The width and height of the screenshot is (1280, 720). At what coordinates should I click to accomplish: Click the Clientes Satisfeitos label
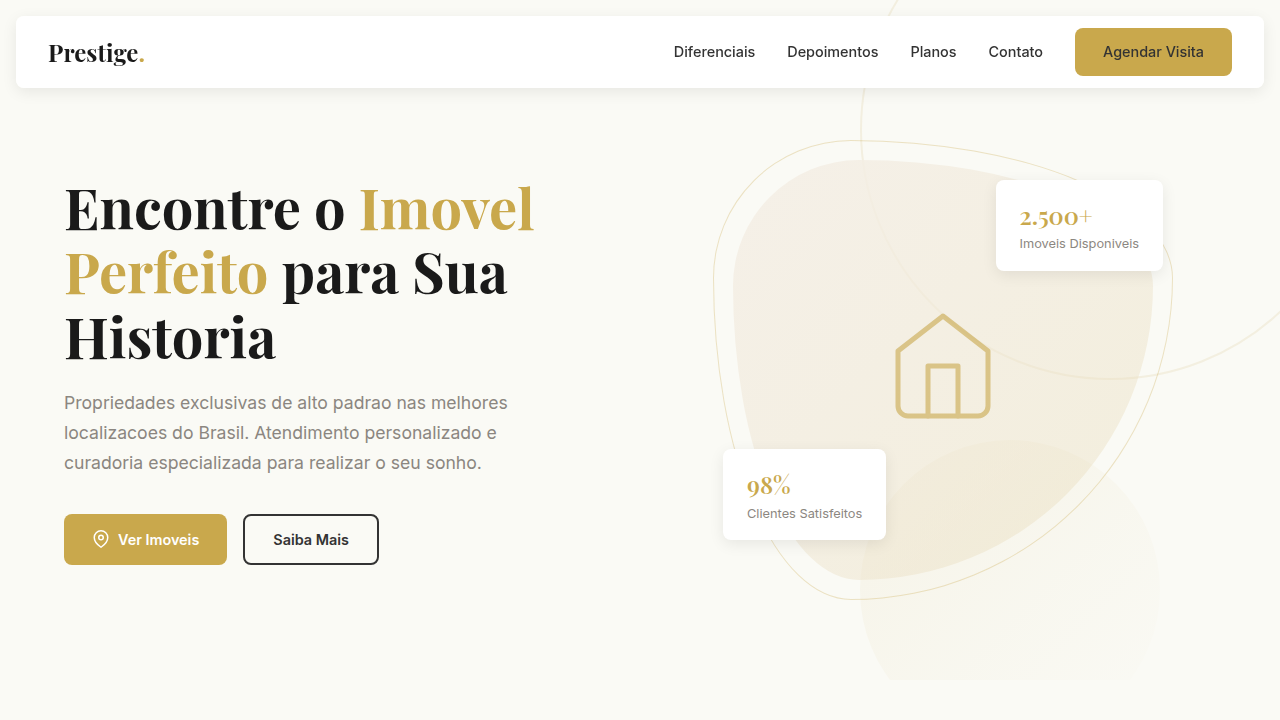[804, 513]
